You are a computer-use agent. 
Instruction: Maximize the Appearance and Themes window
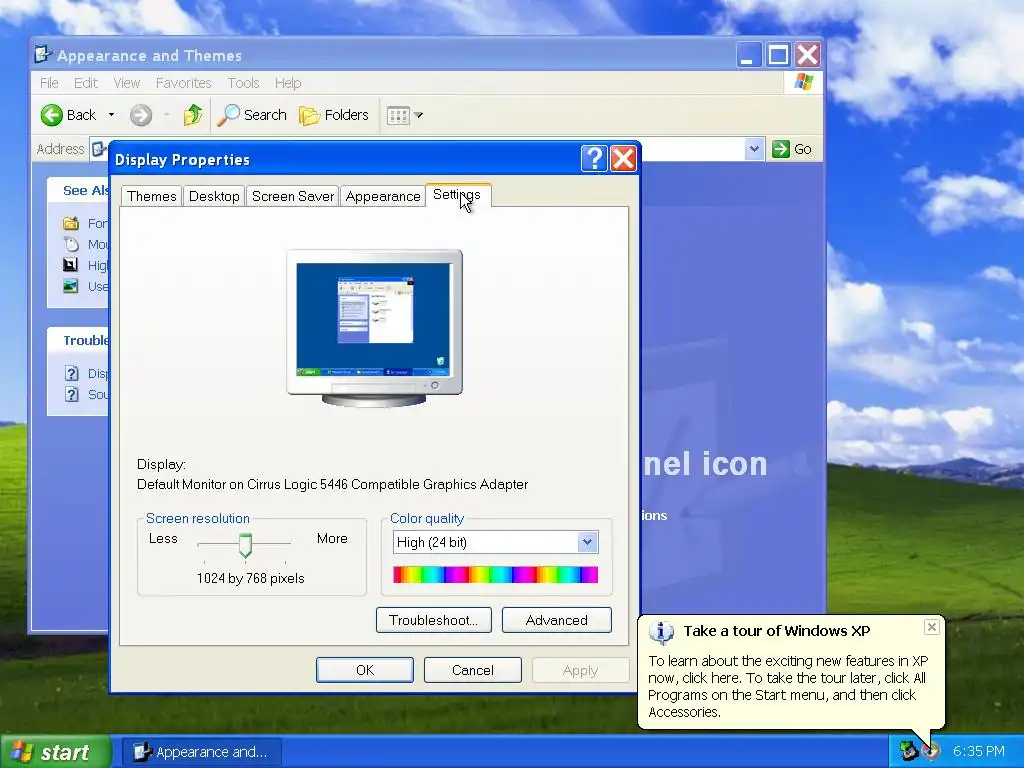778,55
